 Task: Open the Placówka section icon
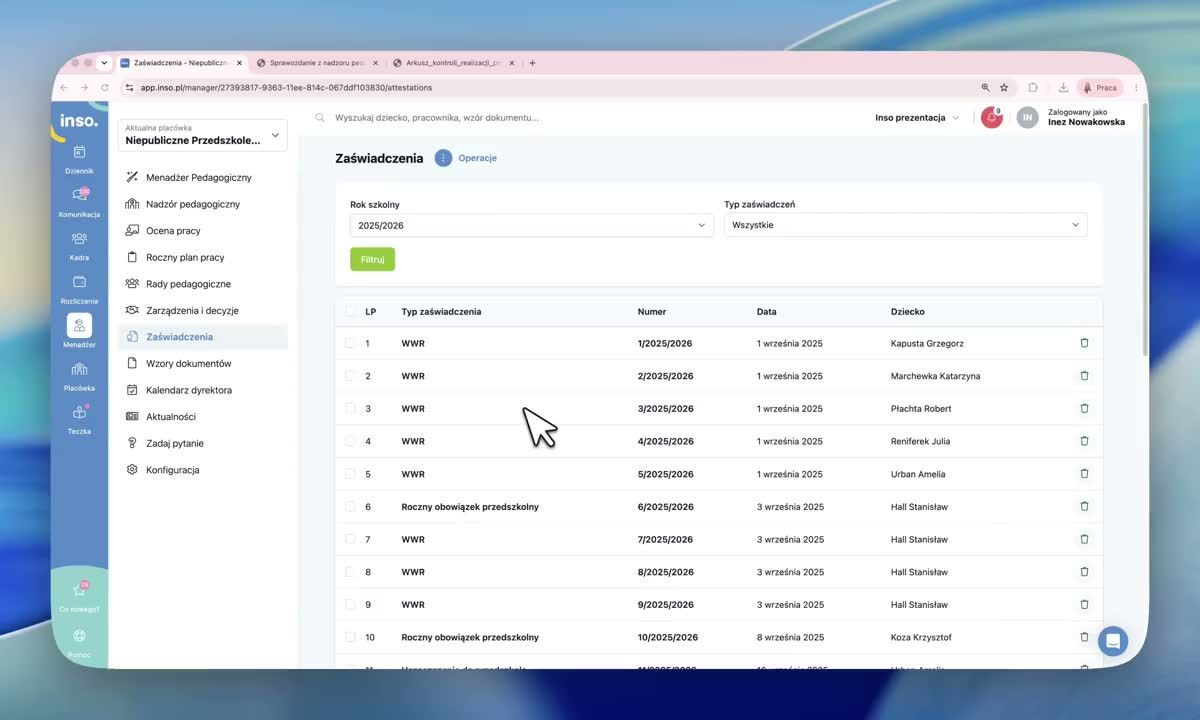point(79,369)
